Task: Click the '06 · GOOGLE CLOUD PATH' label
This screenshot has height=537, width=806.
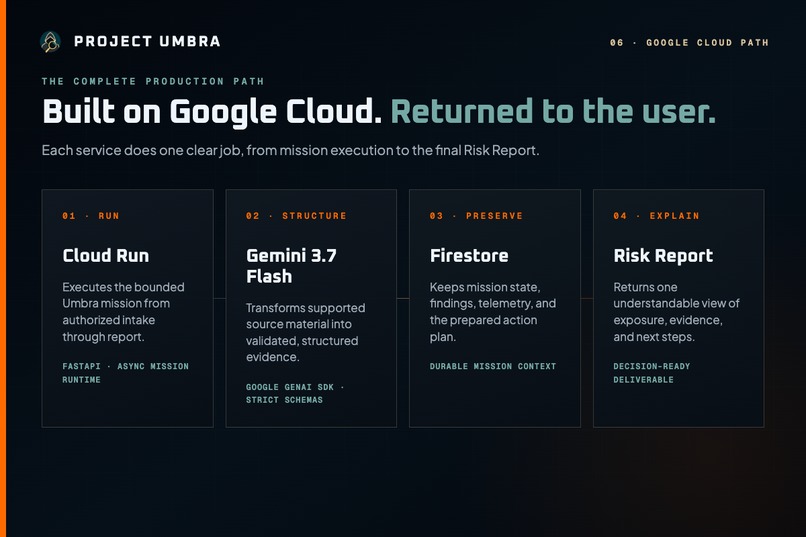Action: [x=689, y=43]
